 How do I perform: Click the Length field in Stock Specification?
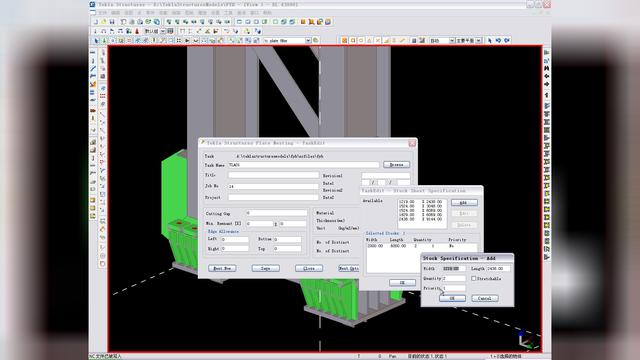tap(498, 269)
